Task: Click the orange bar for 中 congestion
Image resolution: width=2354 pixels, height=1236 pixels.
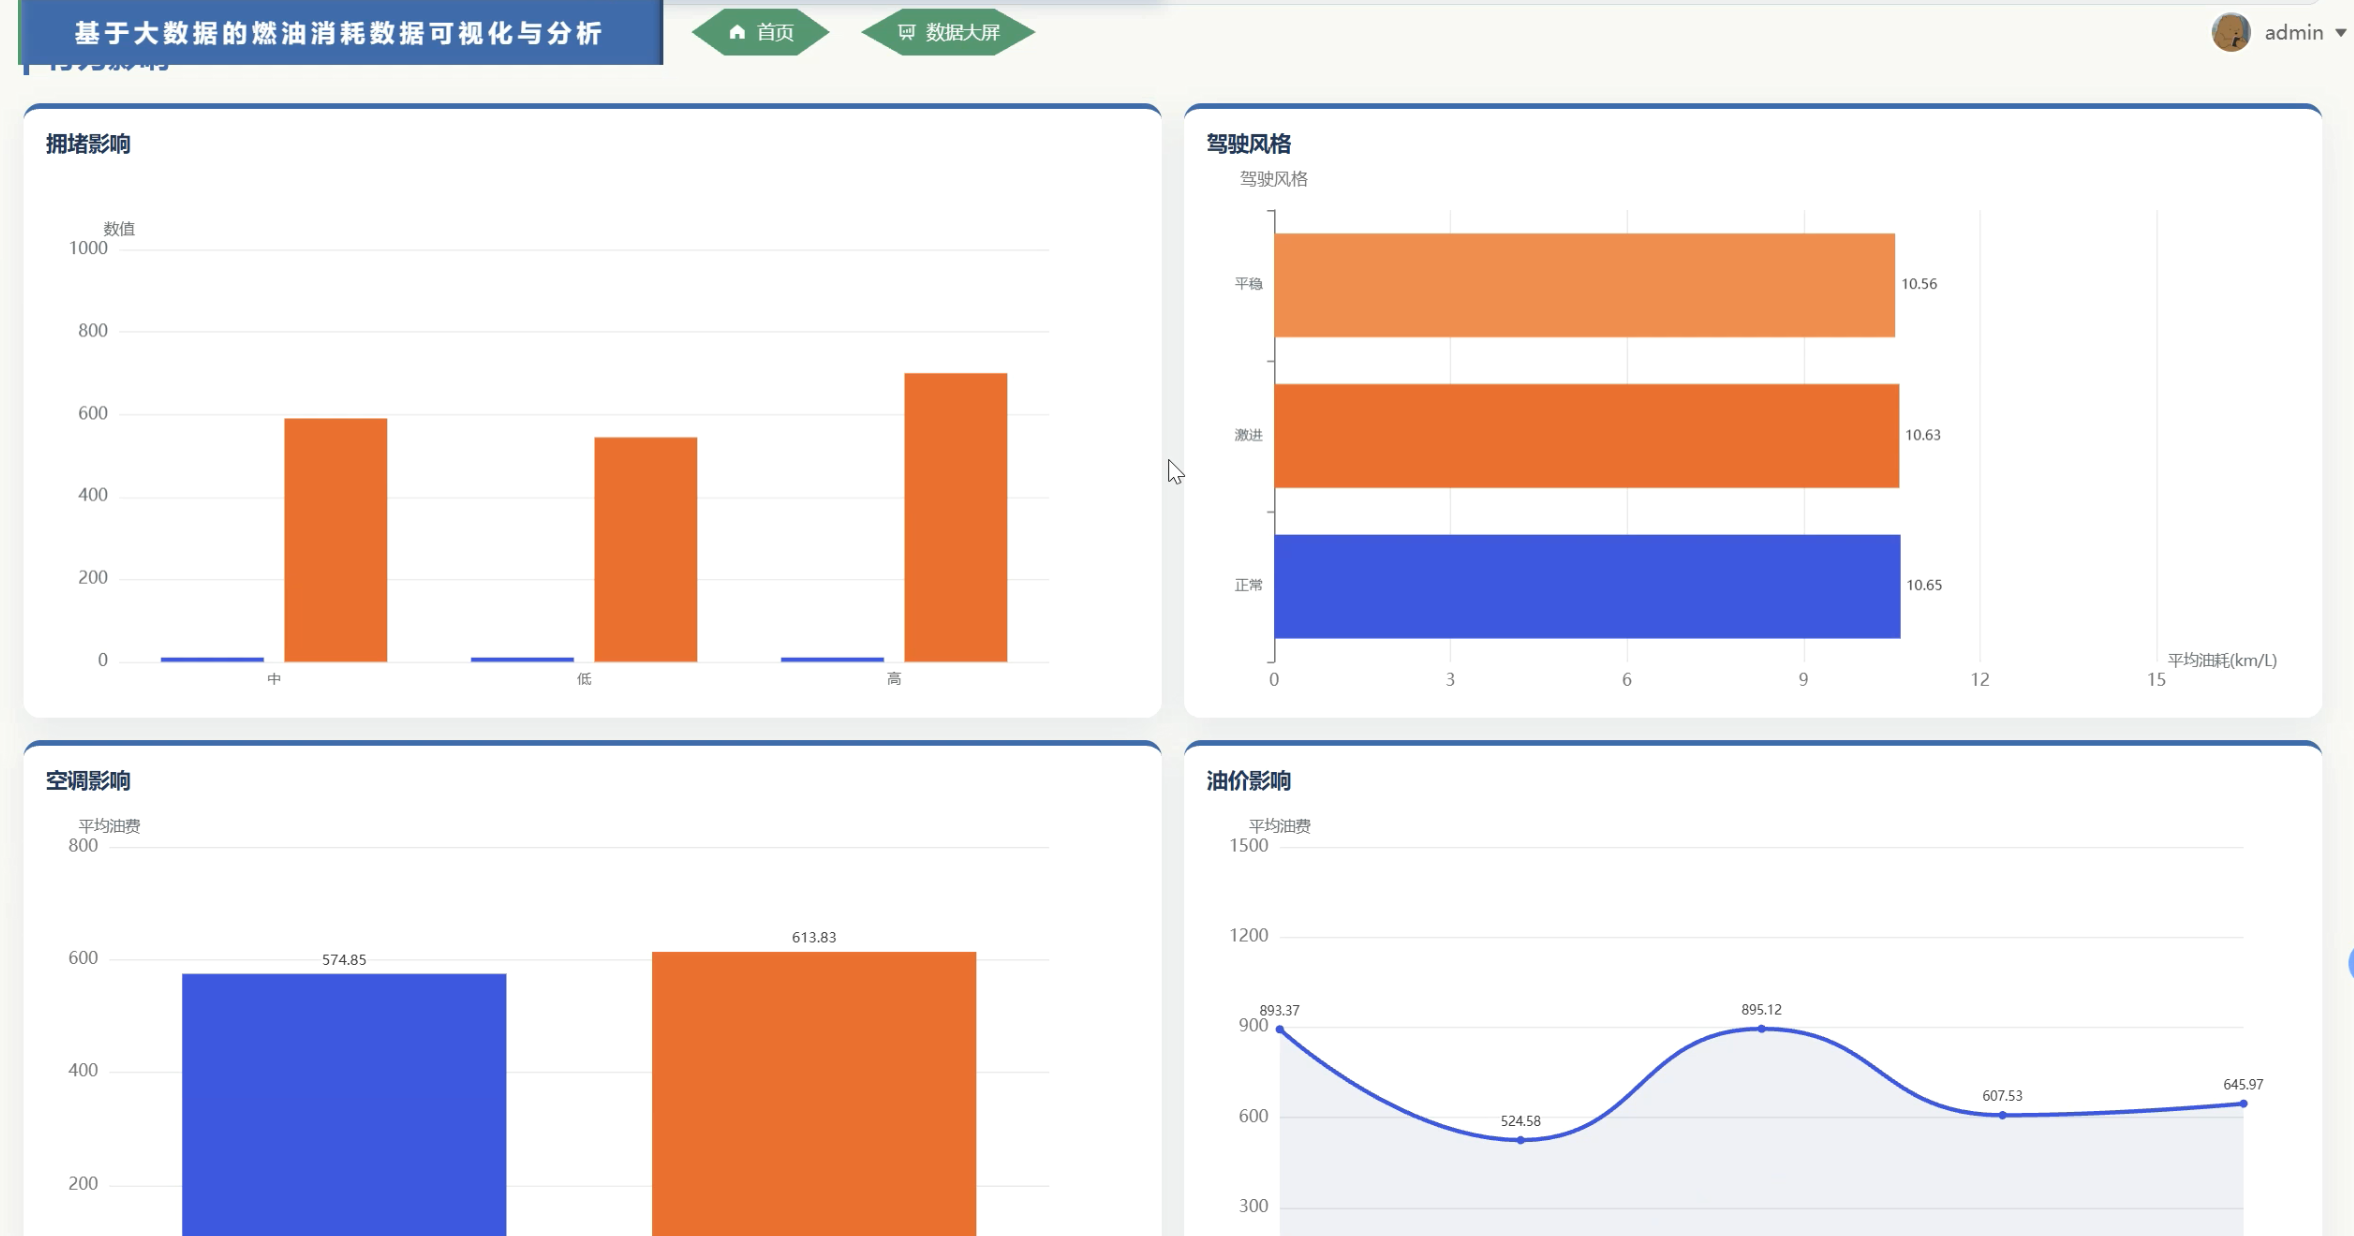Action: click(336, 540)
